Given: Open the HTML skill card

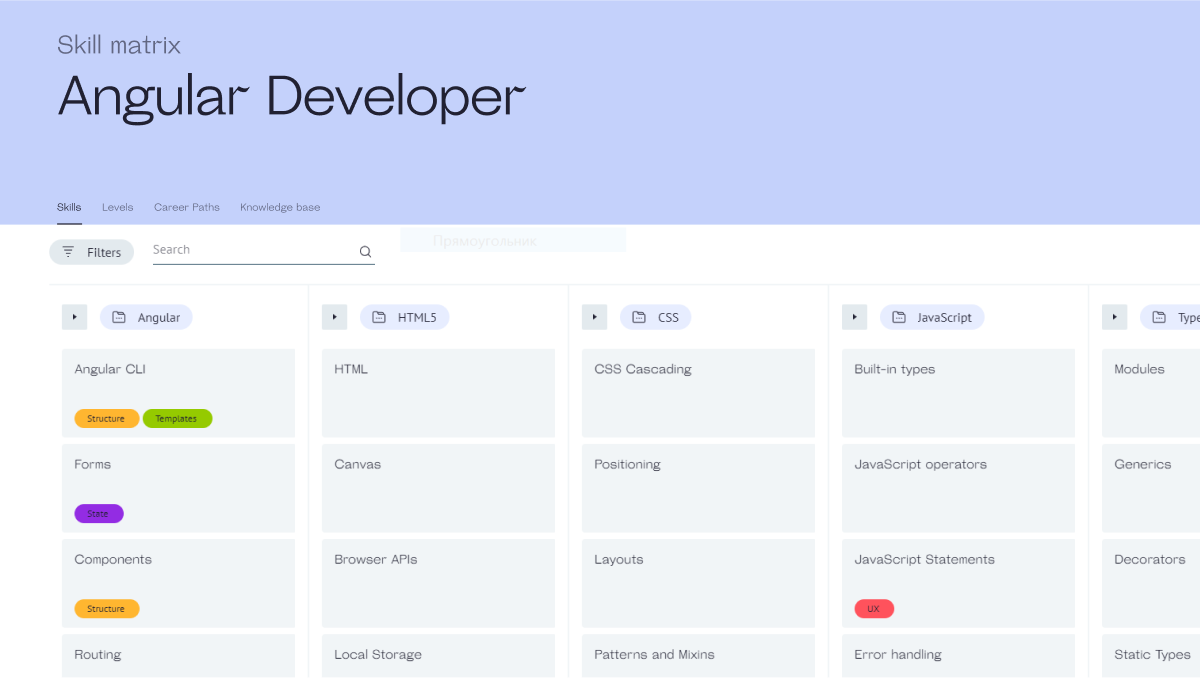Looking at the screenshot, I should click(438, 393).
